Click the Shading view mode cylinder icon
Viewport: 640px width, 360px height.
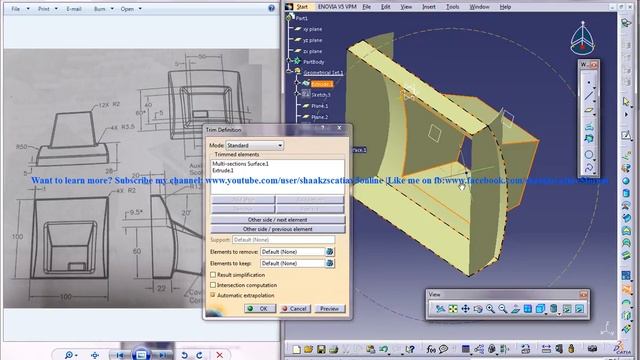pos(553,309)
